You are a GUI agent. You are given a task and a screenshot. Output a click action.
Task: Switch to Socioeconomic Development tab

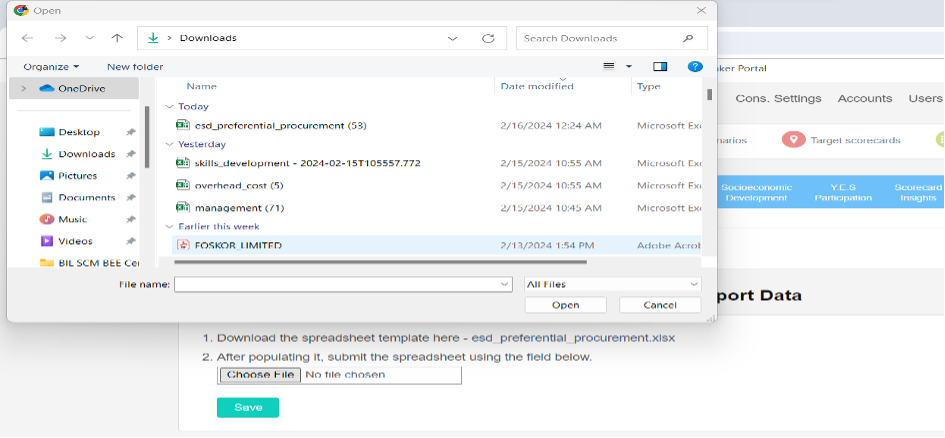tap(756, 193)
